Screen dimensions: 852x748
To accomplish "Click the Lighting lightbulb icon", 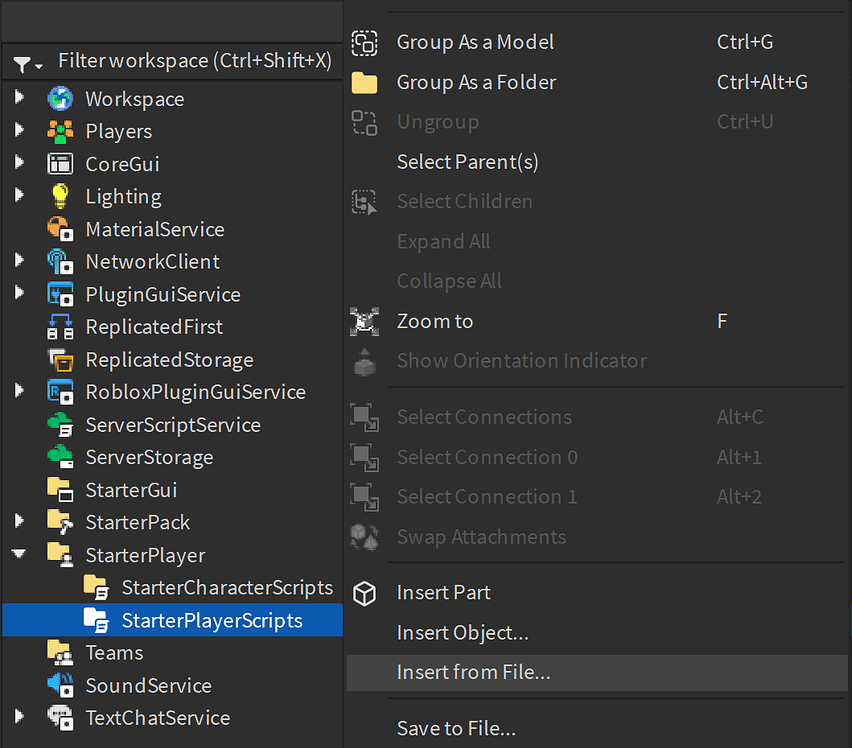I will pyautogui.click(x=60, y=197).
